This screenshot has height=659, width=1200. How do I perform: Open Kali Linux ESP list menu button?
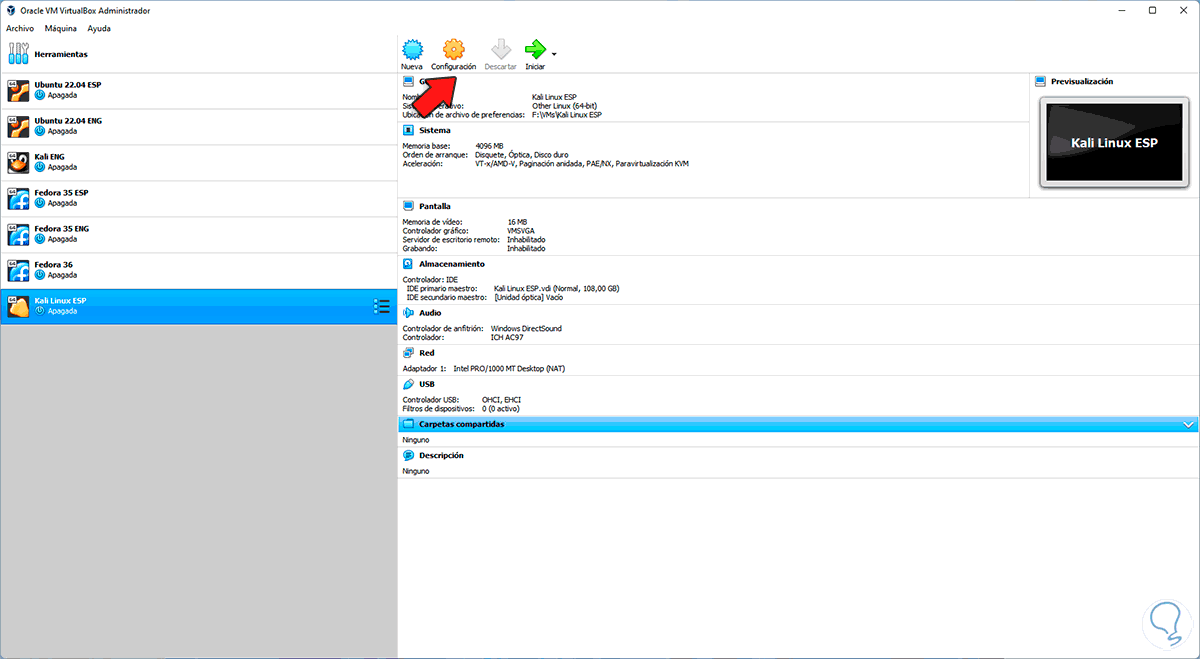[381, 306]
